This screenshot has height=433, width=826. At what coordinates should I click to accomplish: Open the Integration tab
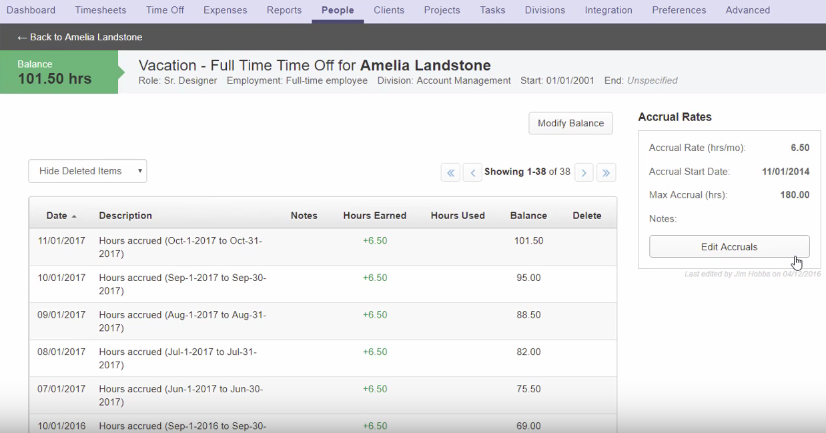609,10
